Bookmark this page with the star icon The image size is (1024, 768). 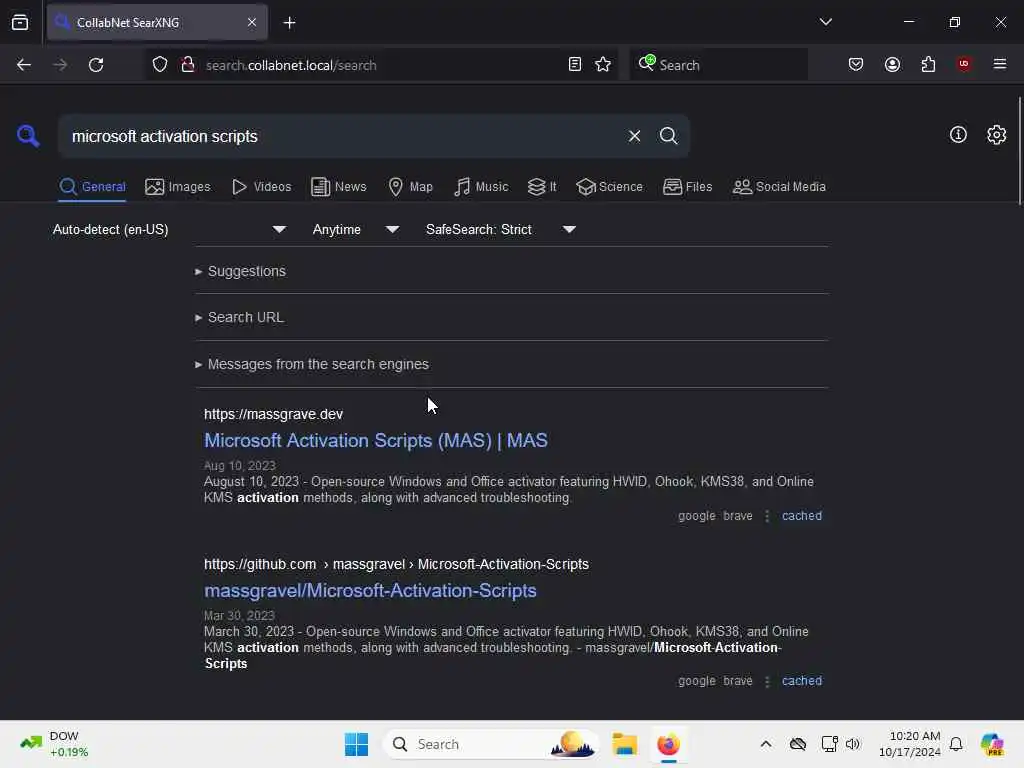point(603,65)
